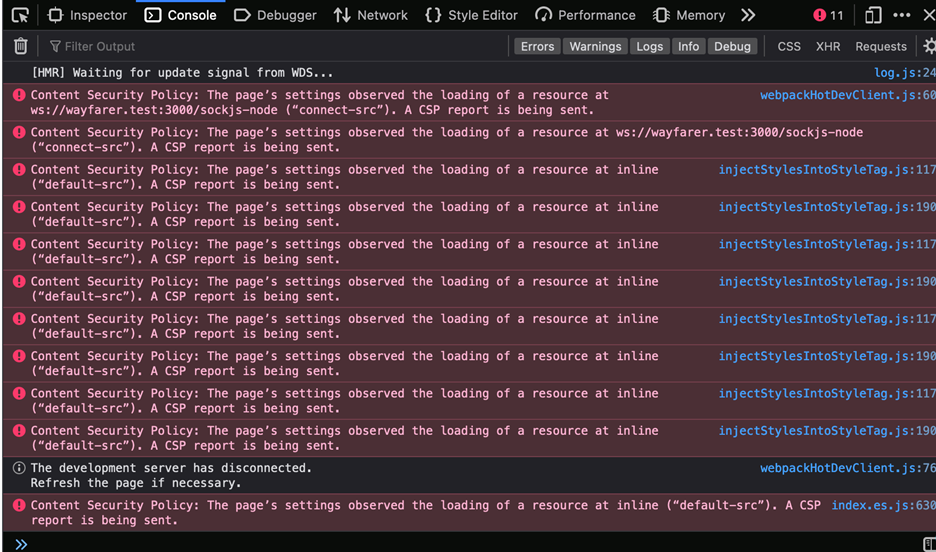
Task: Click the development server disconnected message
Action: tap(171, 476)
